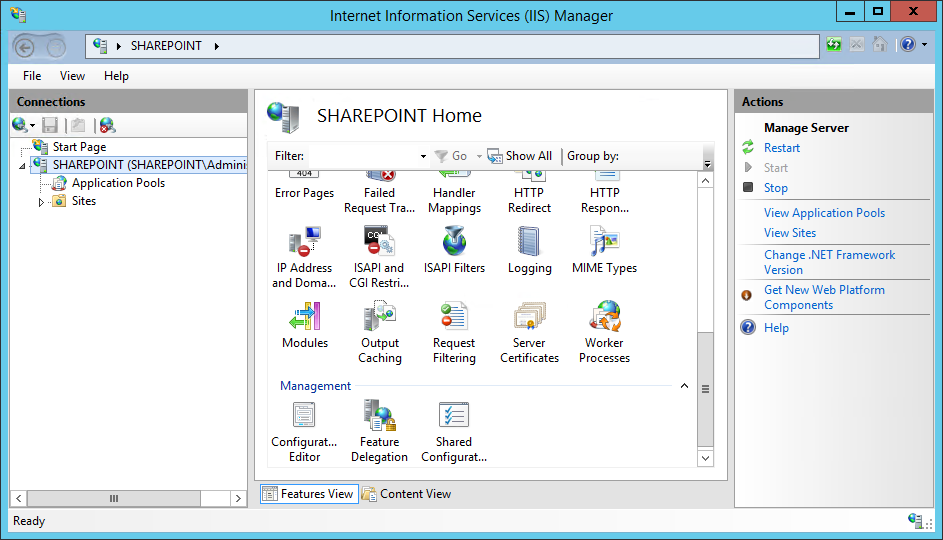
Task: Open the Shared Configuration feature
Action: pyautogui.click(x=454, y=431)
